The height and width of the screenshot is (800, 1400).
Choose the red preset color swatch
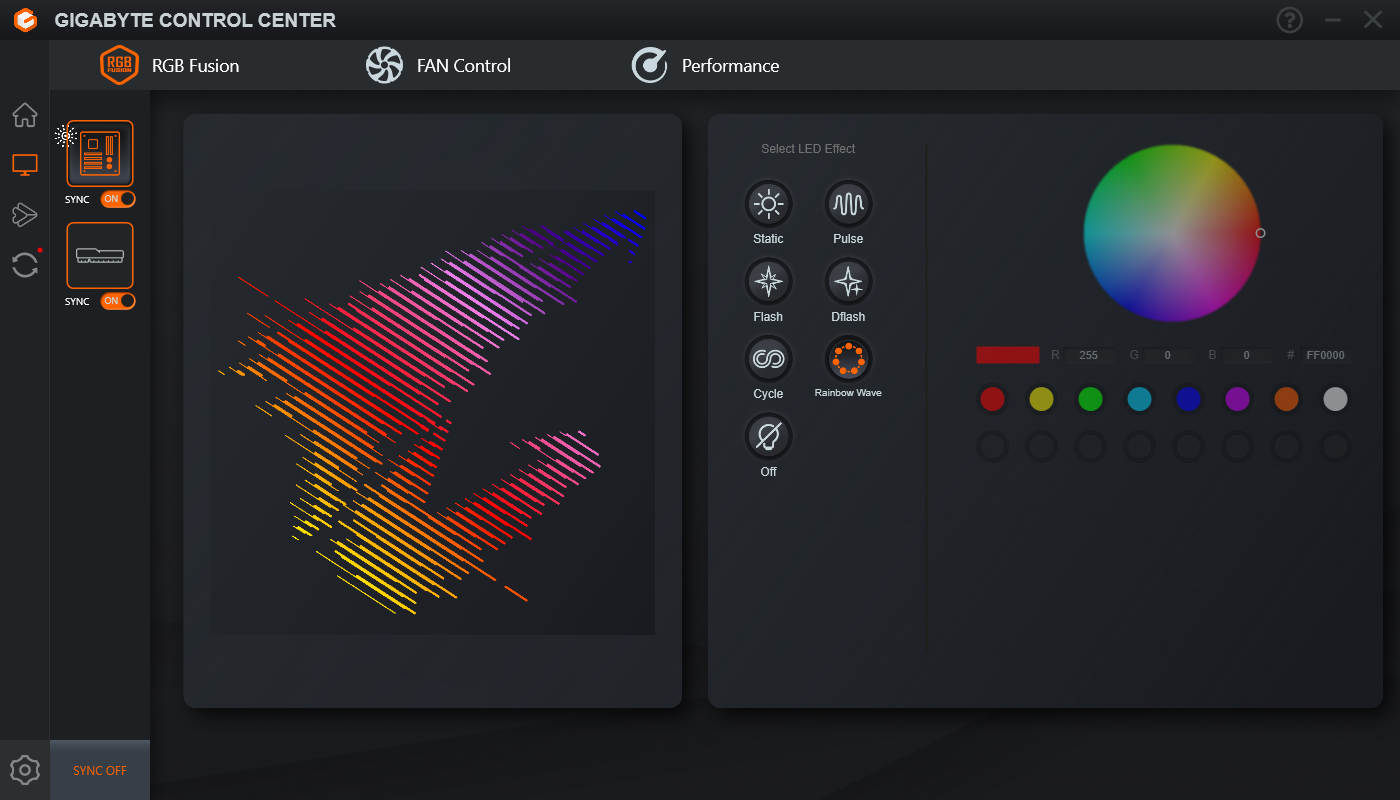point(992,400)
